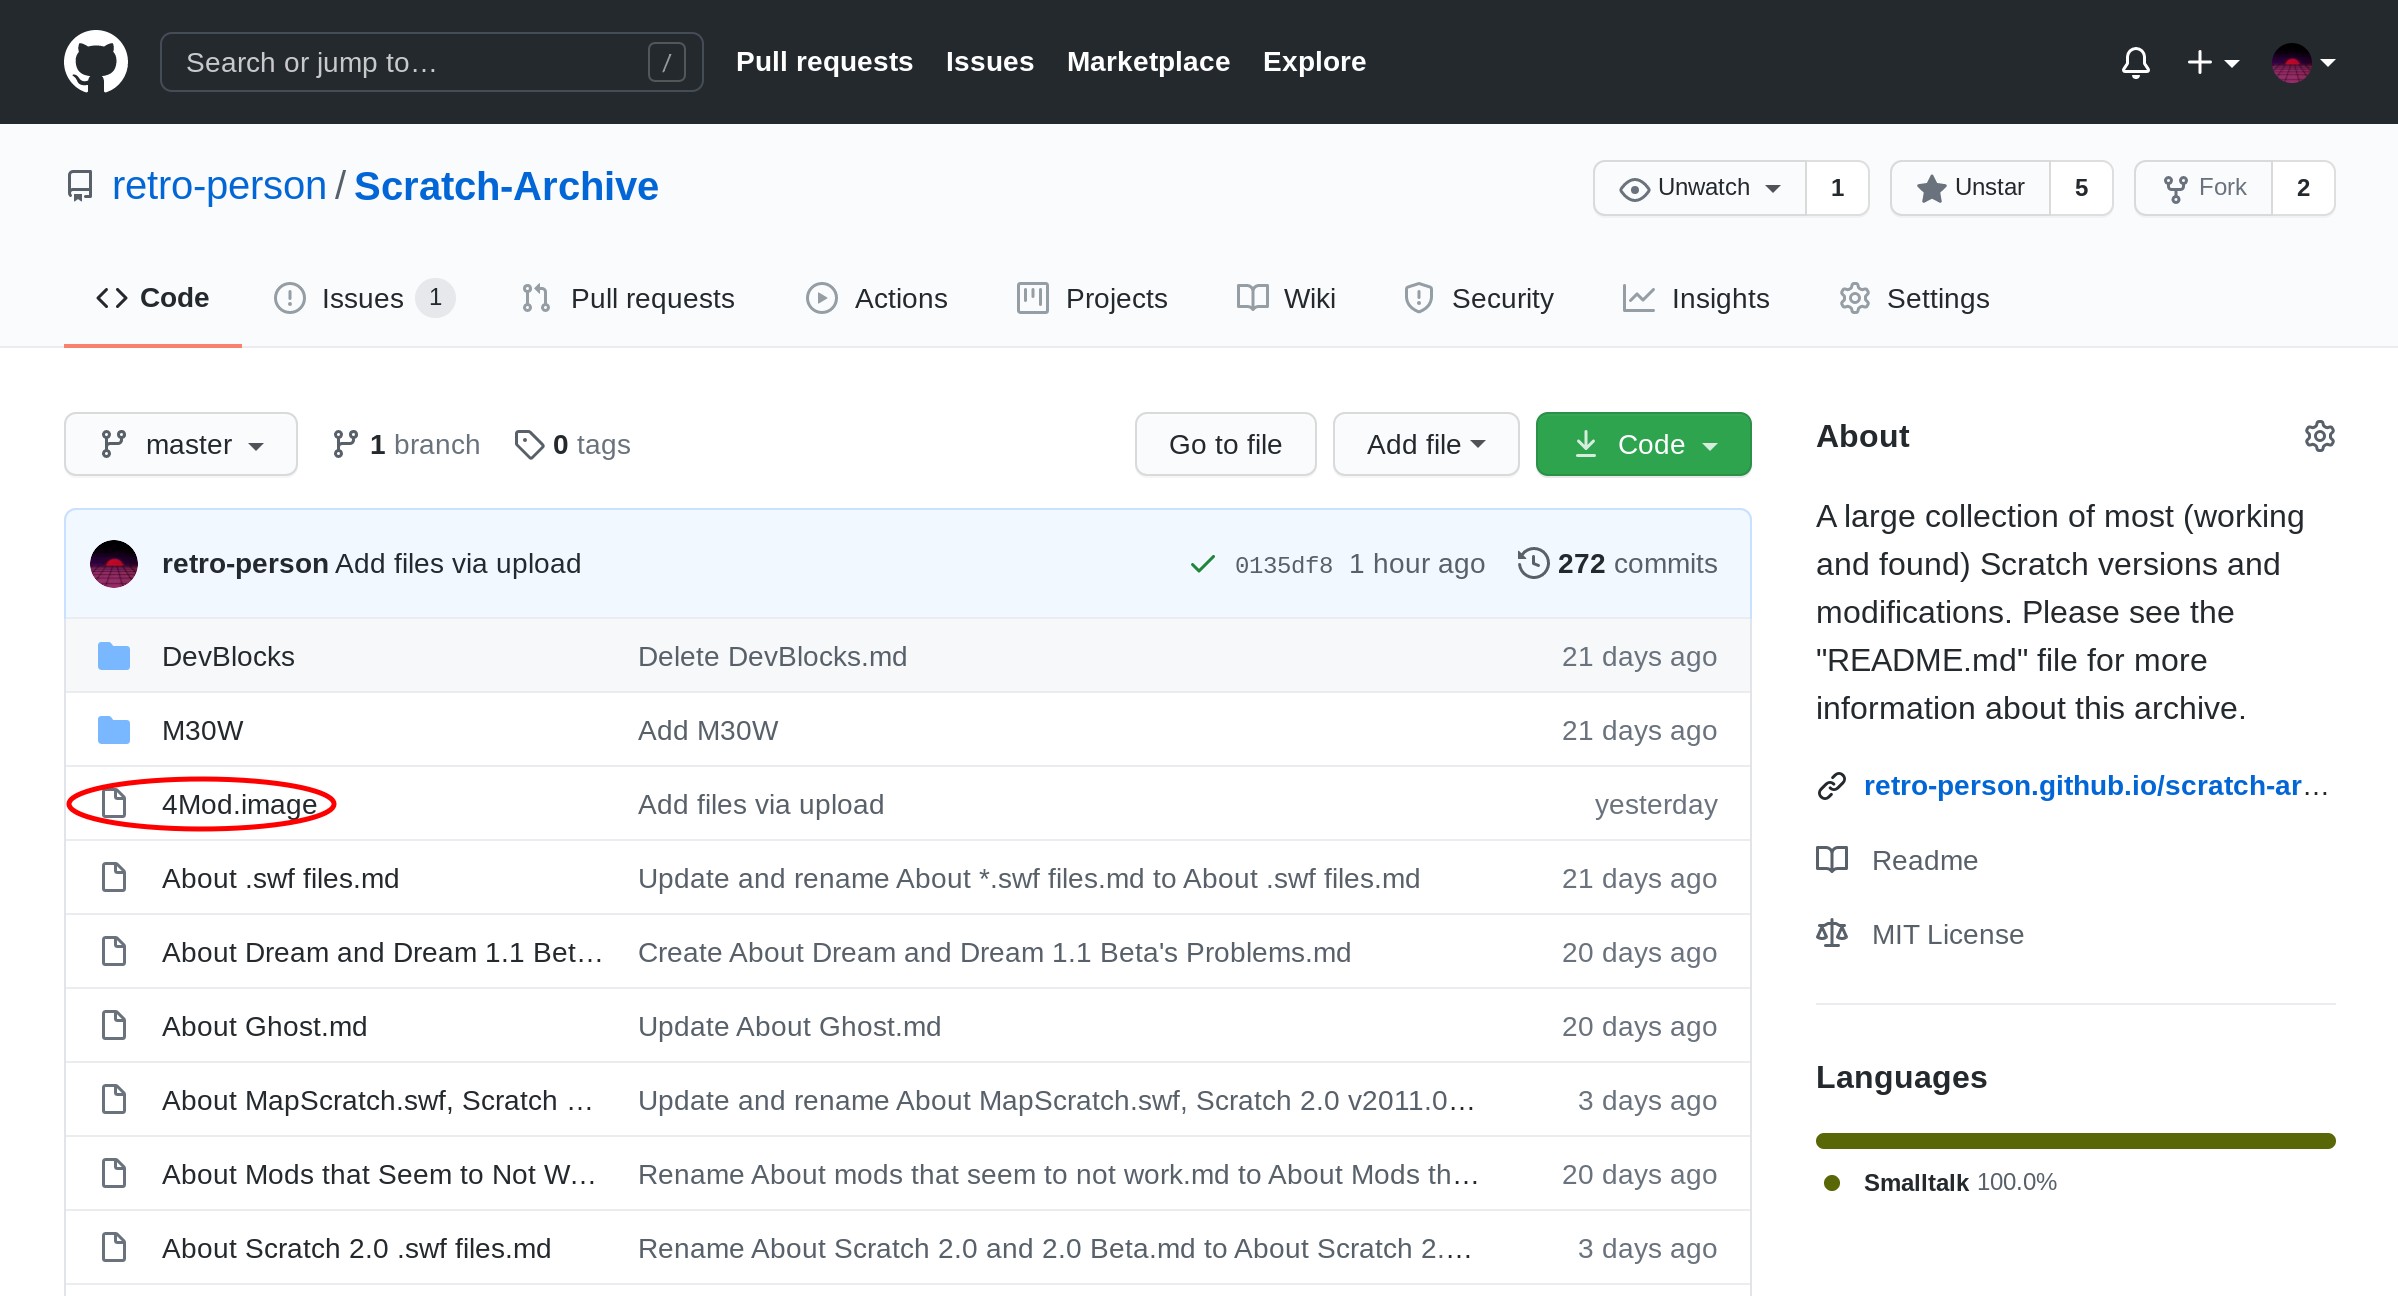Open the notifications bell

tap(2135, 62)
